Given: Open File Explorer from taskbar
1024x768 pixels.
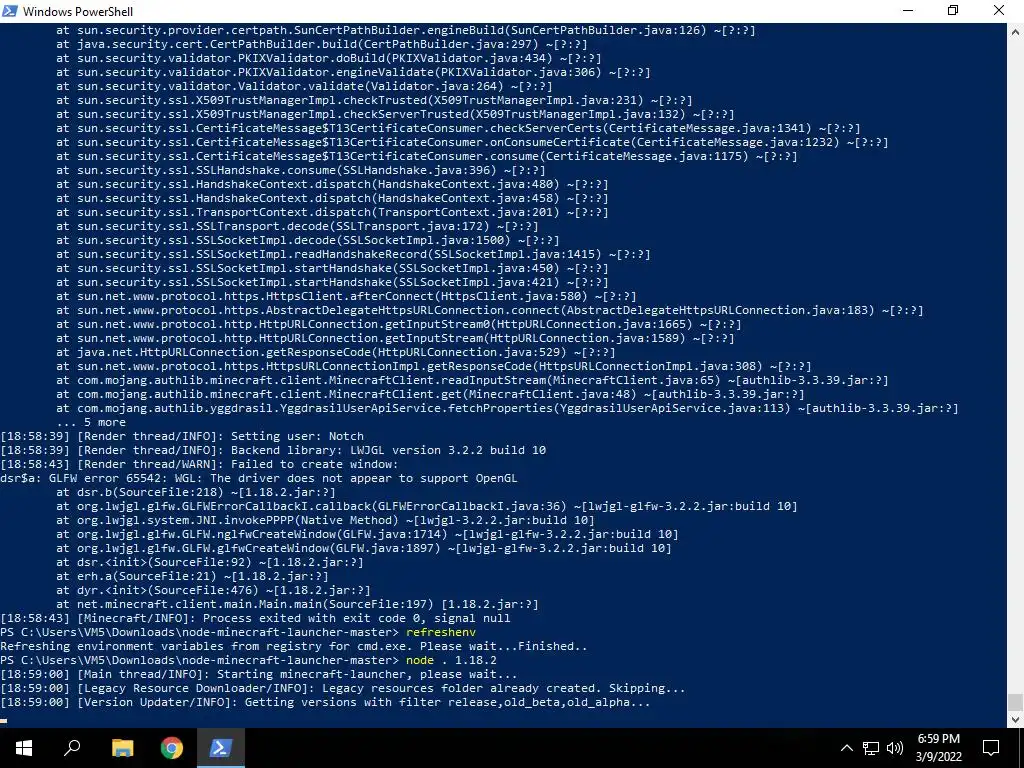Looking at the screenshot, I should (122, 748).
